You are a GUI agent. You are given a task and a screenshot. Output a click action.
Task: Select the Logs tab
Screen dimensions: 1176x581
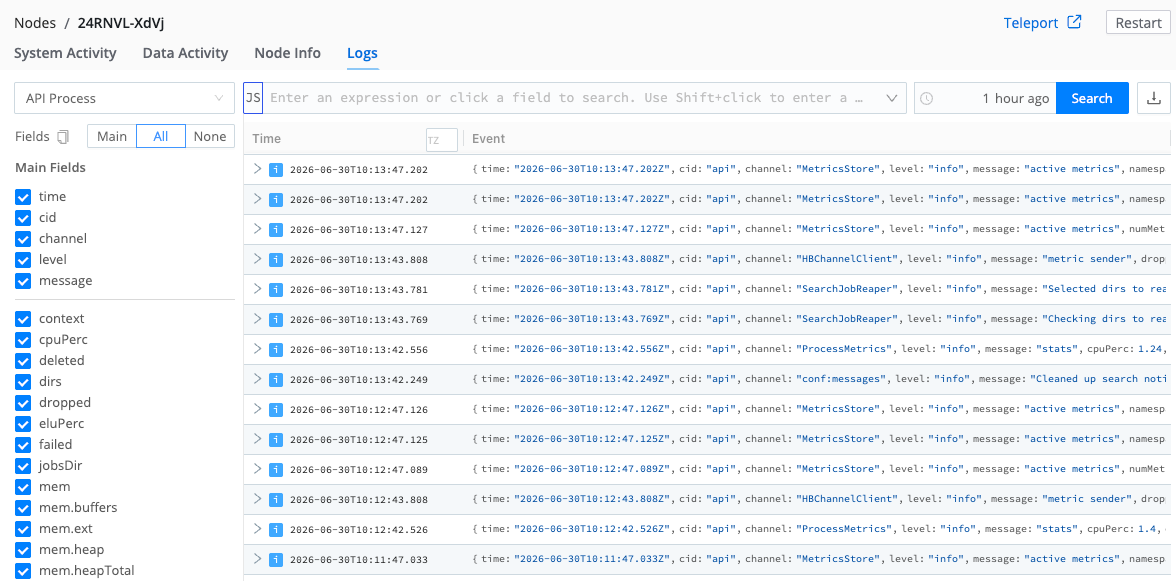pyautogui.click(x=362, y=53)
